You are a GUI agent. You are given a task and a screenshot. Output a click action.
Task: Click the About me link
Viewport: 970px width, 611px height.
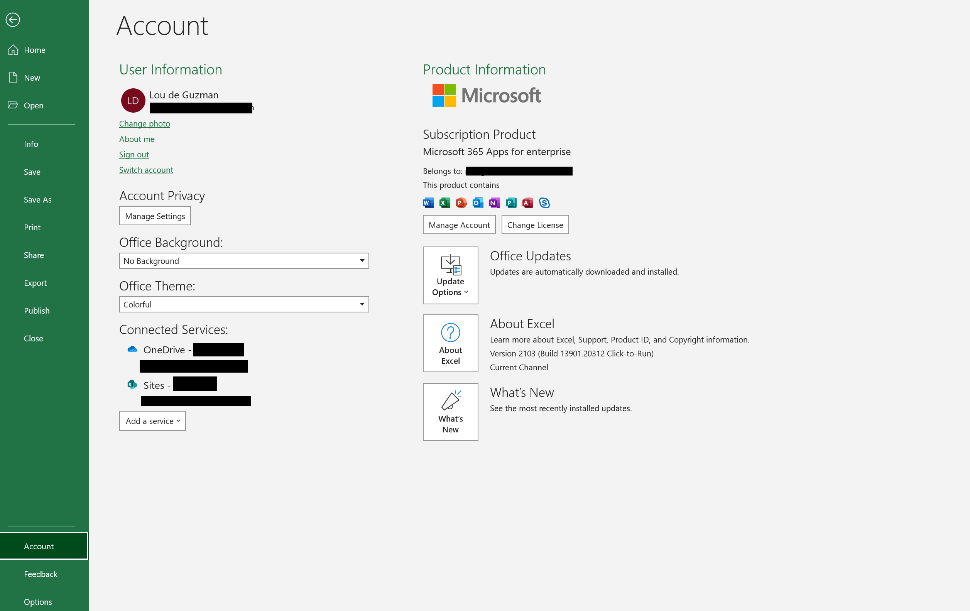(x=137, y=139)
